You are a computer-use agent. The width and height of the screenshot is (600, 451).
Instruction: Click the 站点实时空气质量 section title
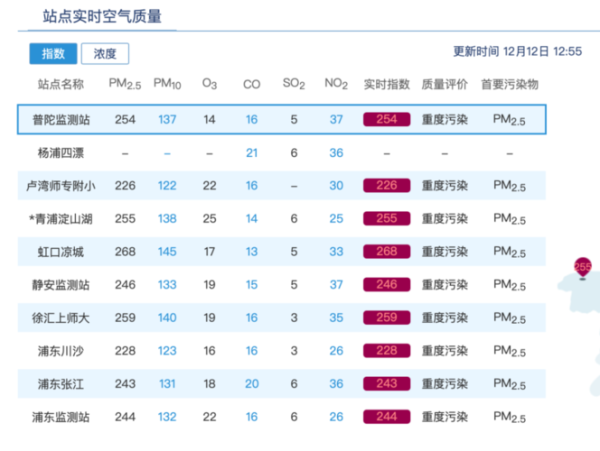102,16
